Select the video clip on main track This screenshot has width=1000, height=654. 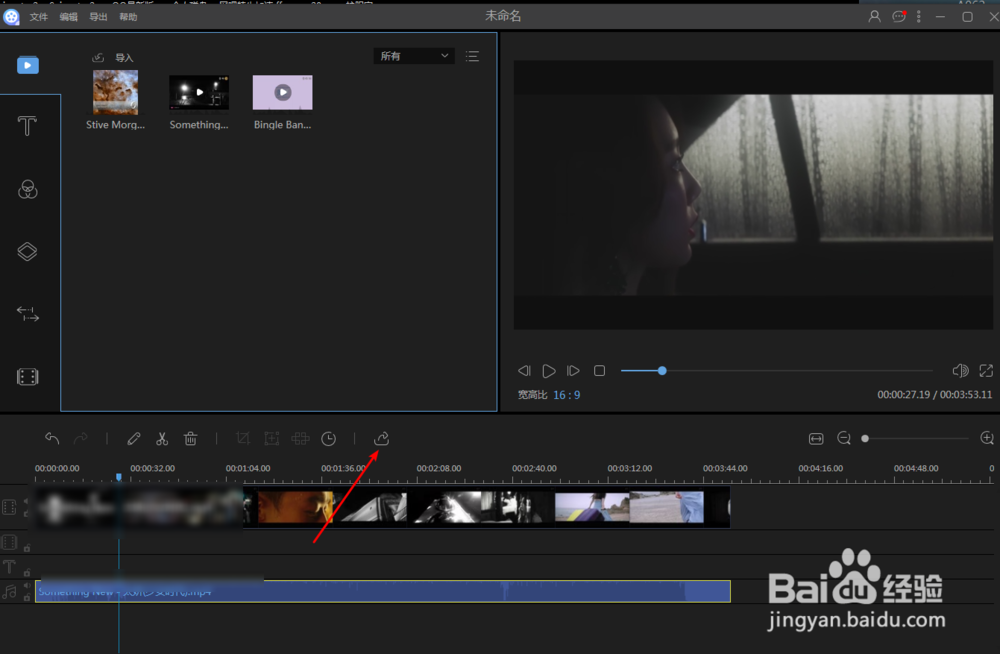(383, 507)
